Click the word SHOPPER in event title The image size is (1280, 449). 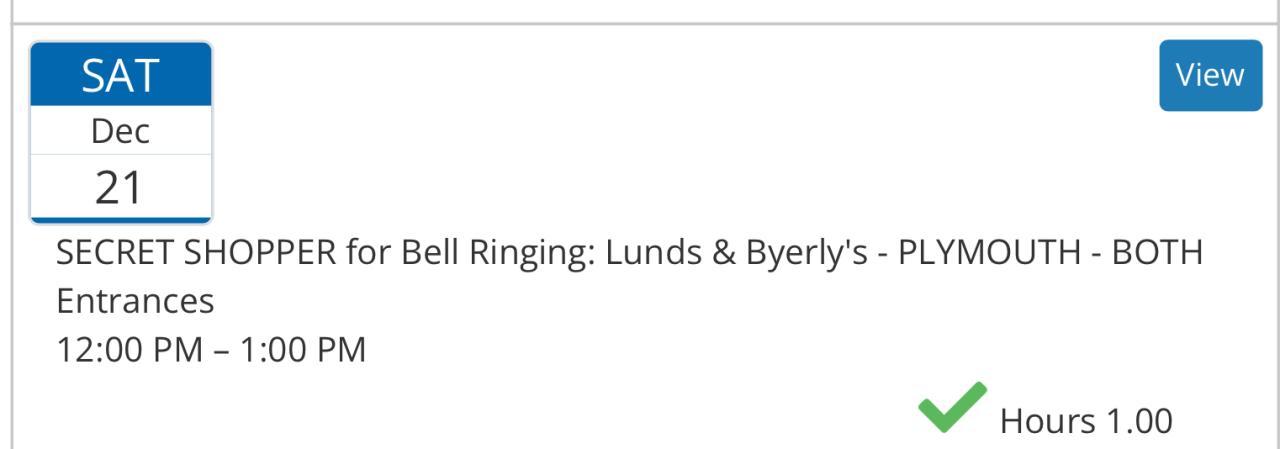tap(260, 253)
